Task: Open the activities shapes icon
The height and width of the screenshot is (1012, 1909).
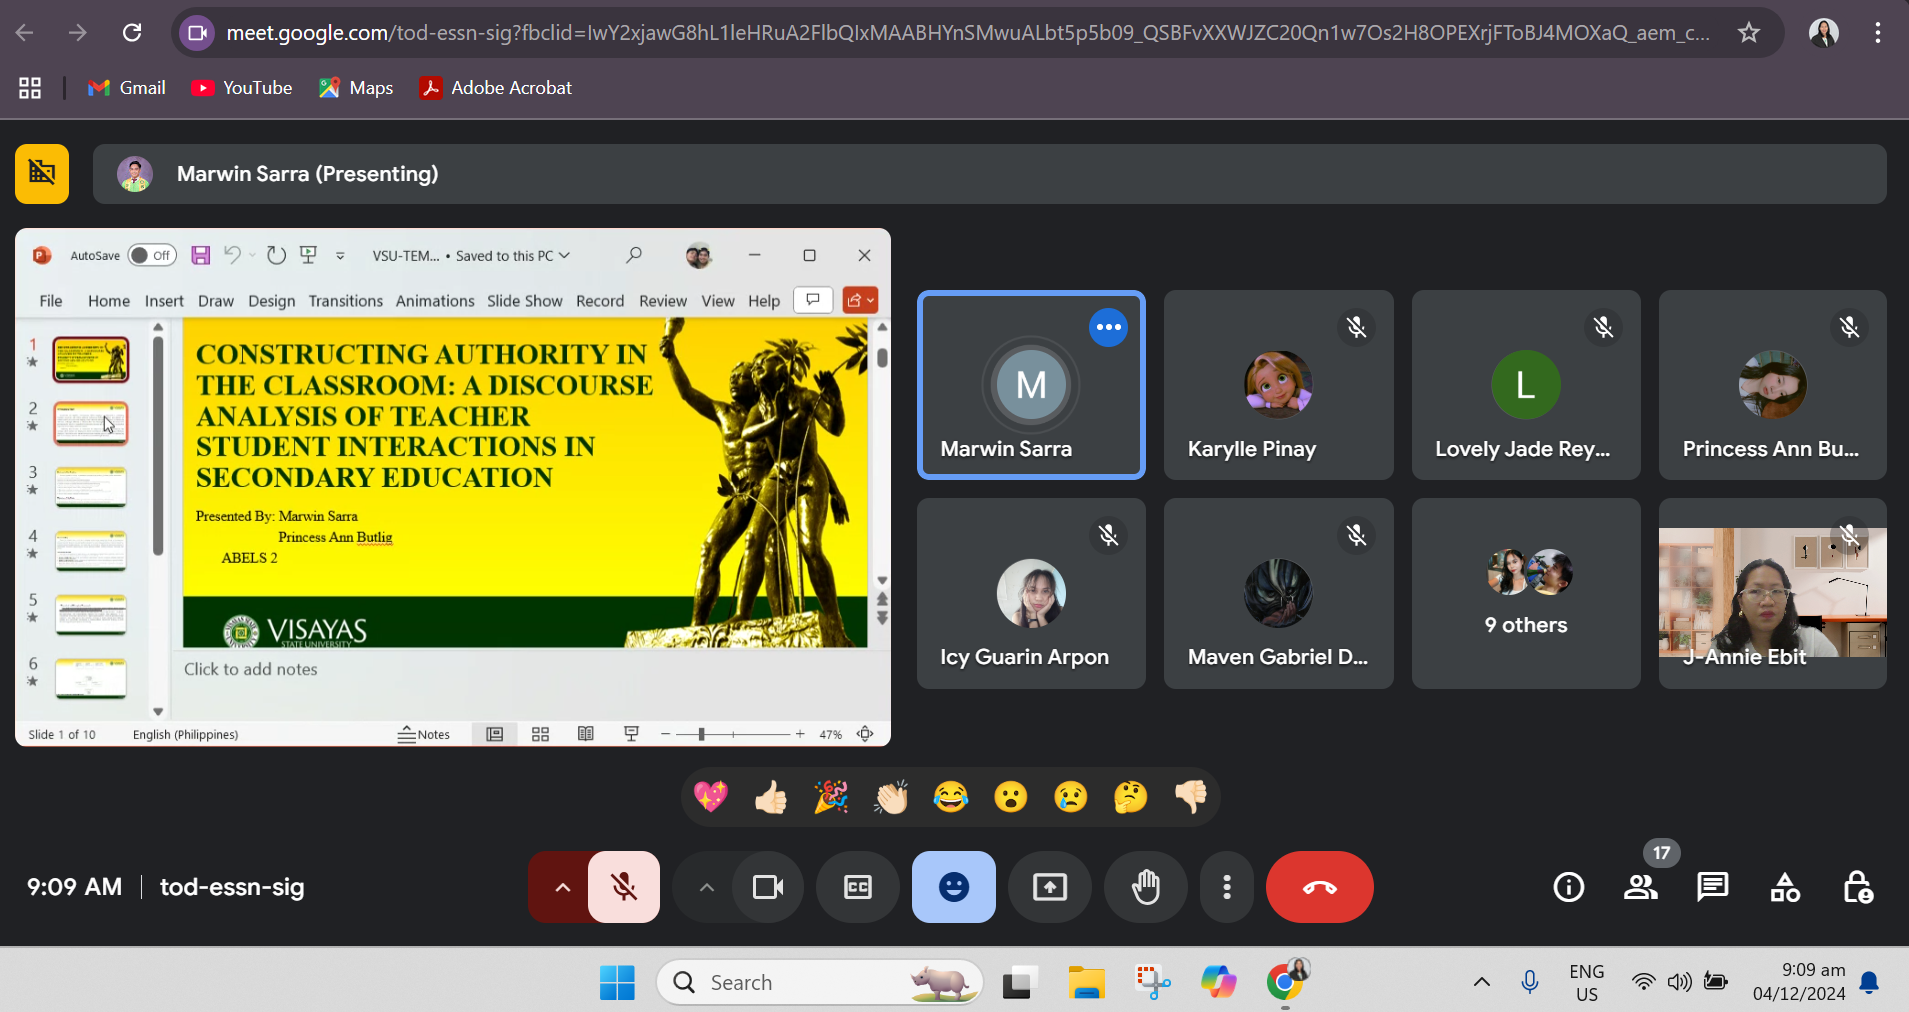Action: pyautogui.click(x=1785, y=887)
